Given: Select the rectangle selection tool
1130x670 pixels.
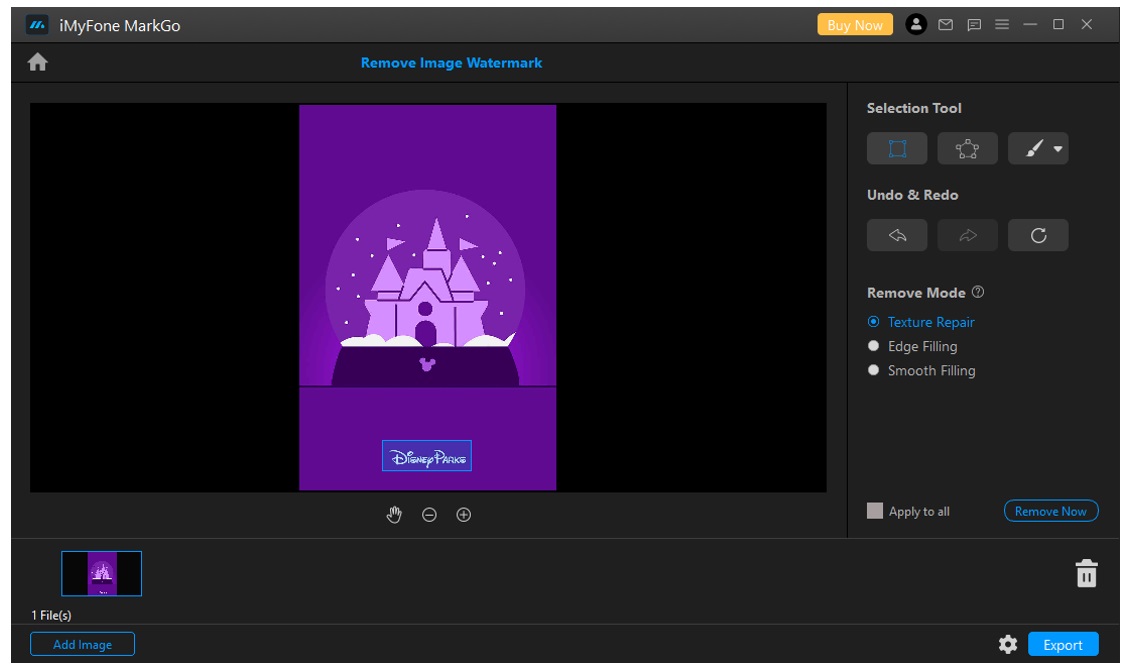Looking at the screenshot, I should (x=897, y=148).
